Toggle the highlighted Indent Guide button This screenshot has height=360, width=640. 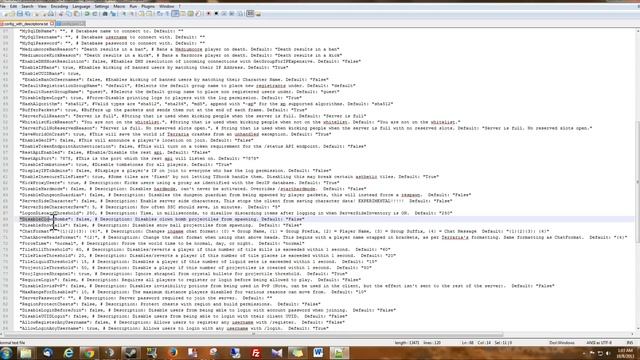click(175, 14)
